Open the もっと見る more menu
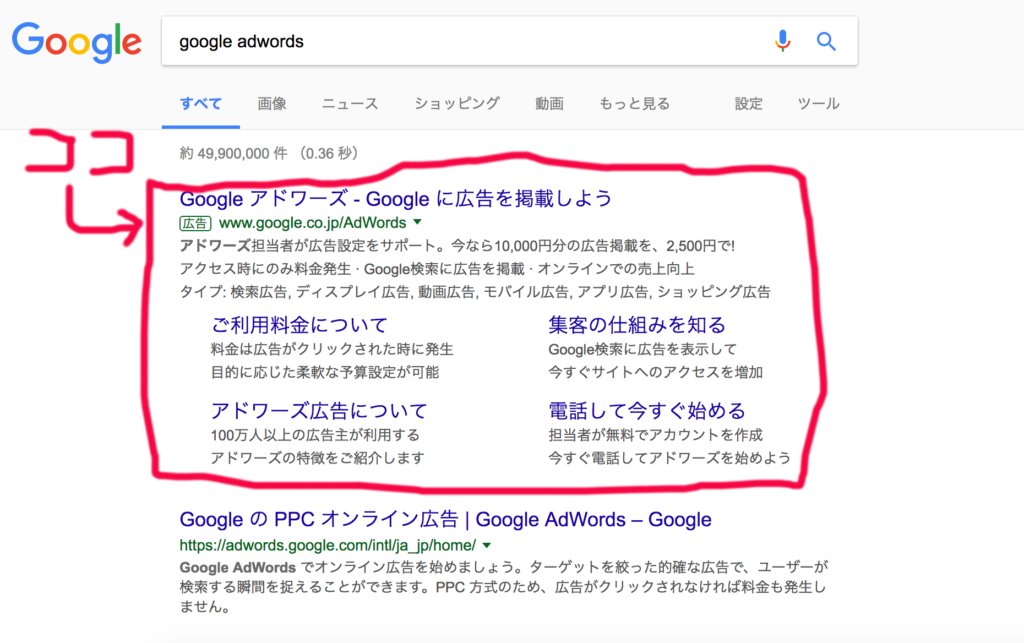This screenshot has width=1024, height=643. (x=634, y=104)
